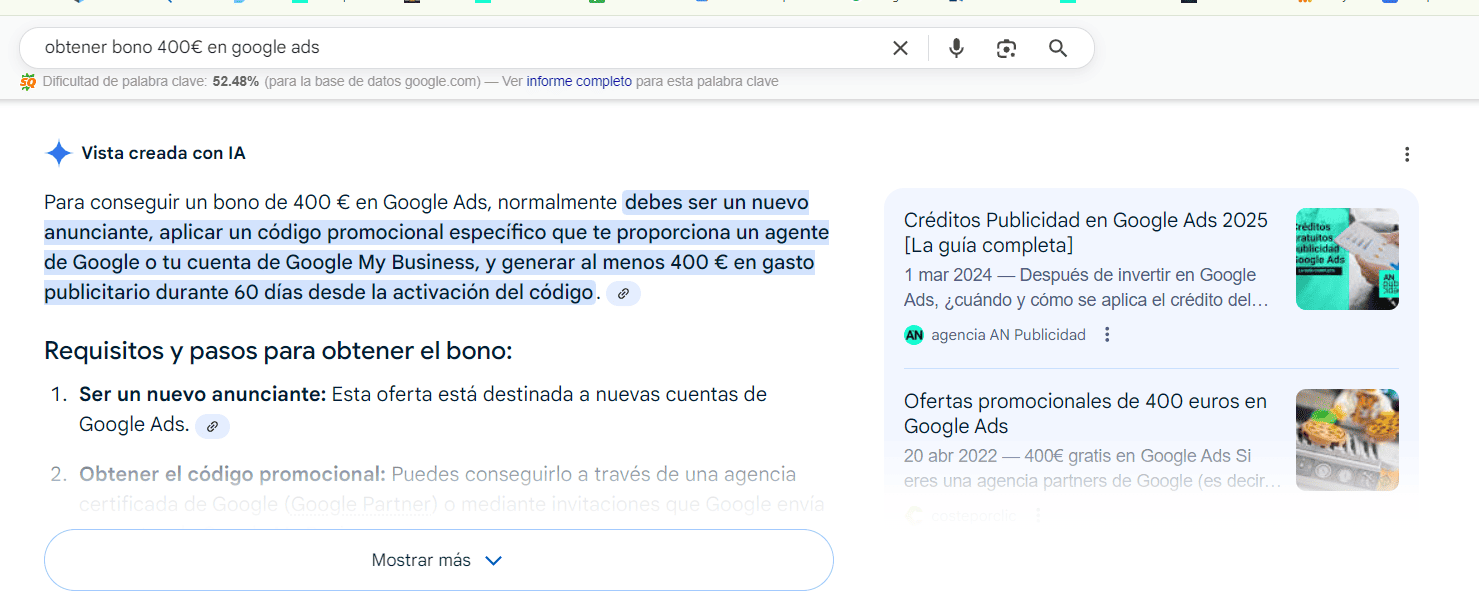Open three-dot options beside agencia AN Publicidad
The height and width of the screenshot is (601, 1479).
tap(1107, 335)
